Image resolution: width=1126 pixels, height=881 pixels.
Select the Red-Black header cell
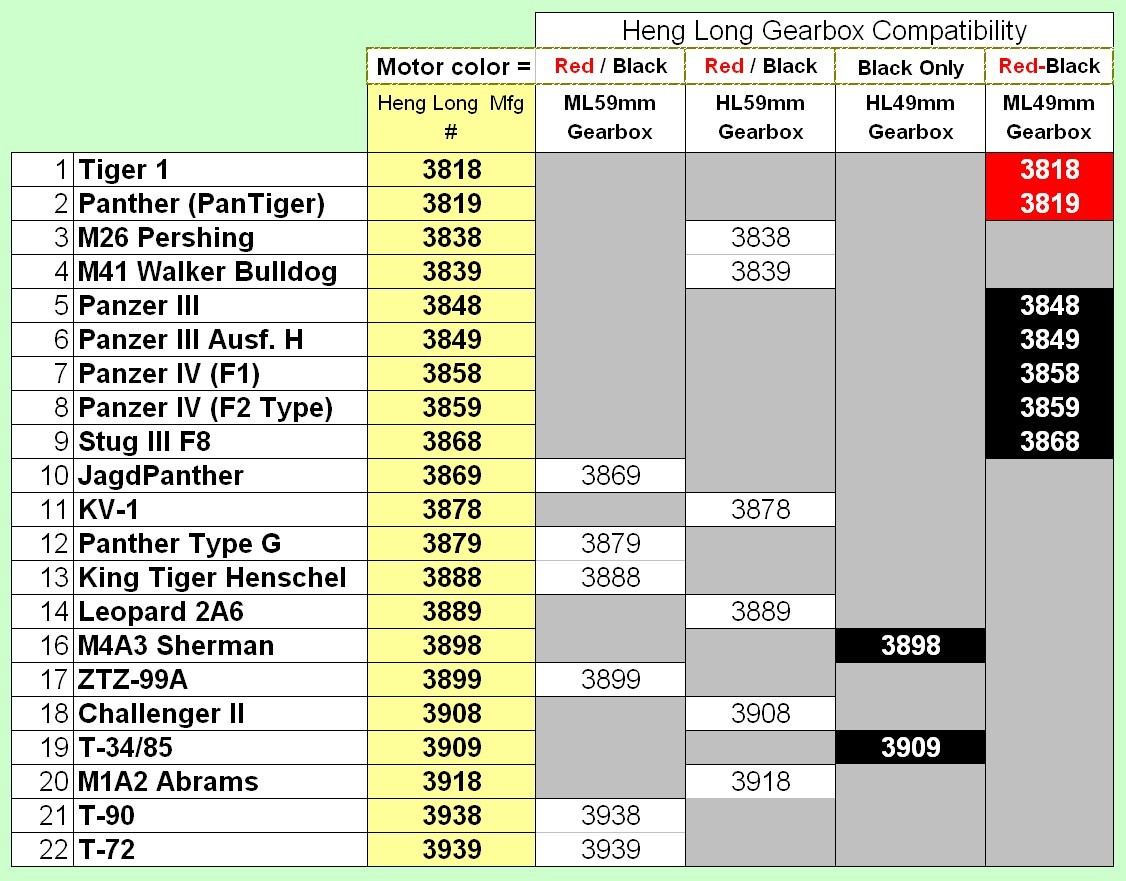pos(1049,67)
